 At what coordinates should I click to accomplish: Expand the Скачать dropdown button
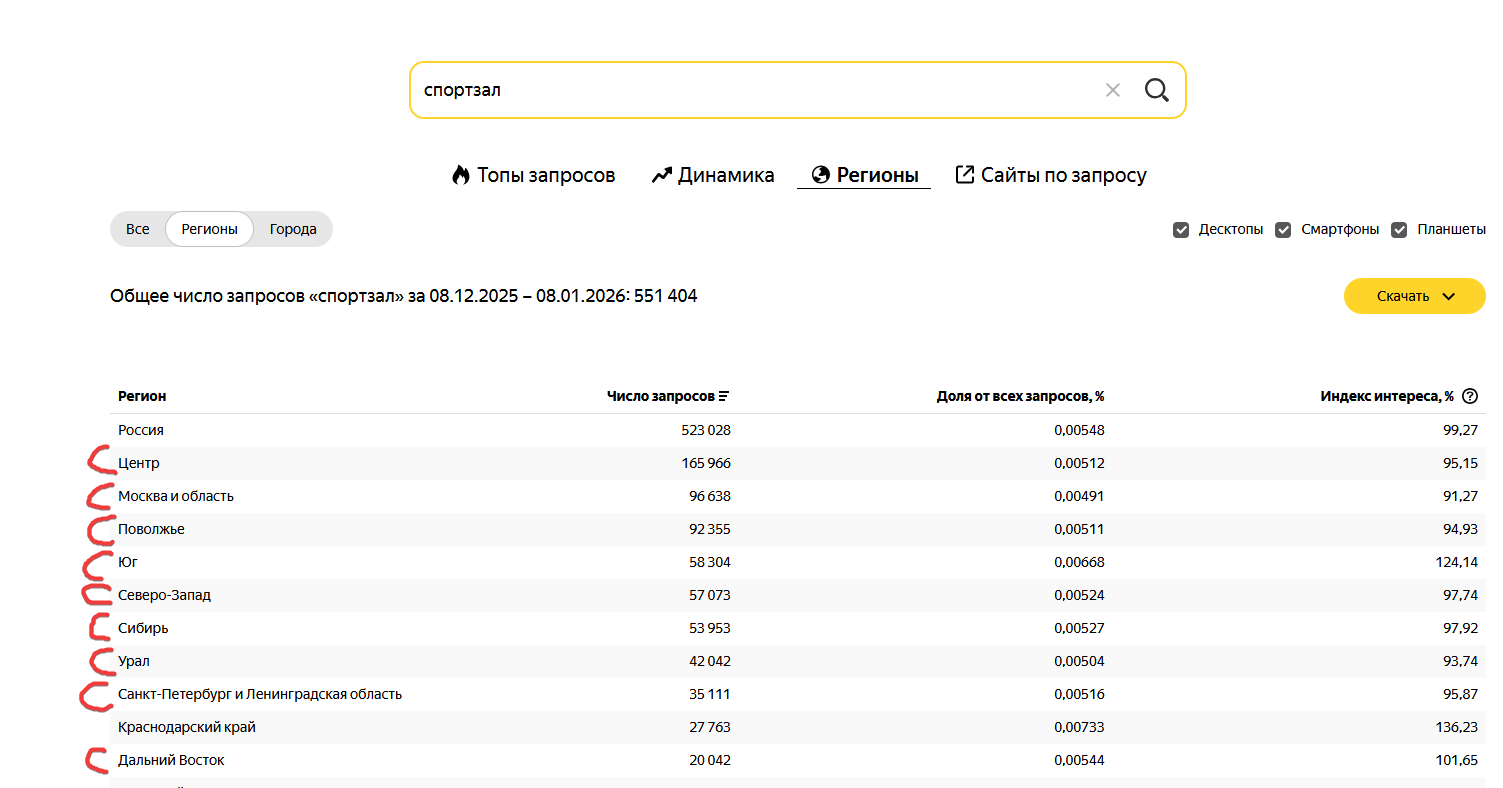coord(1414,296)
